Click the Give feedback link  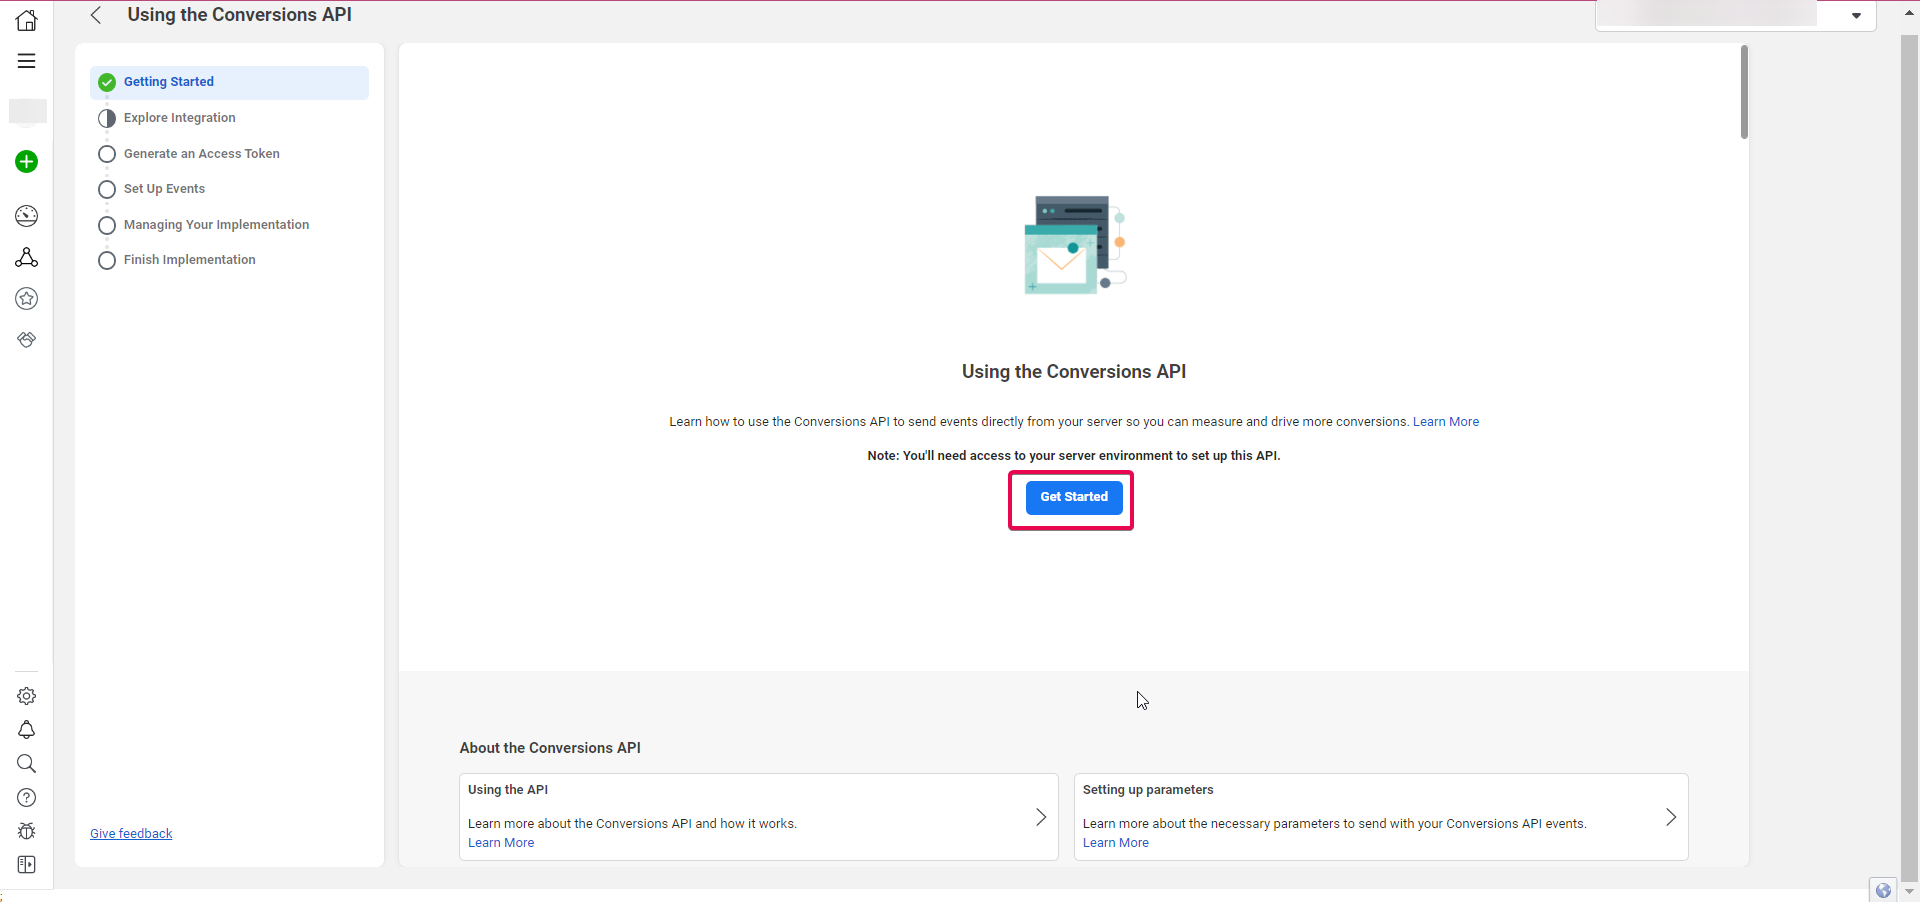pos(131,834)
